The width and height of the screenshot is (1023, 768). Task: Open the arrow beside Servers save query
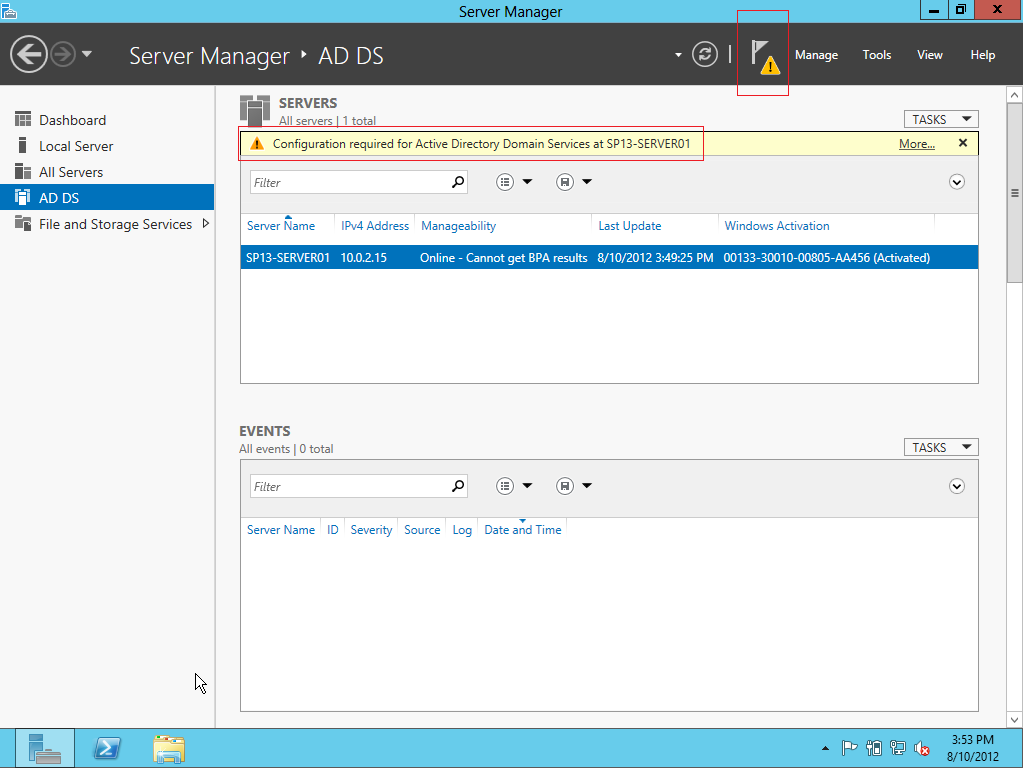(587, 182)
